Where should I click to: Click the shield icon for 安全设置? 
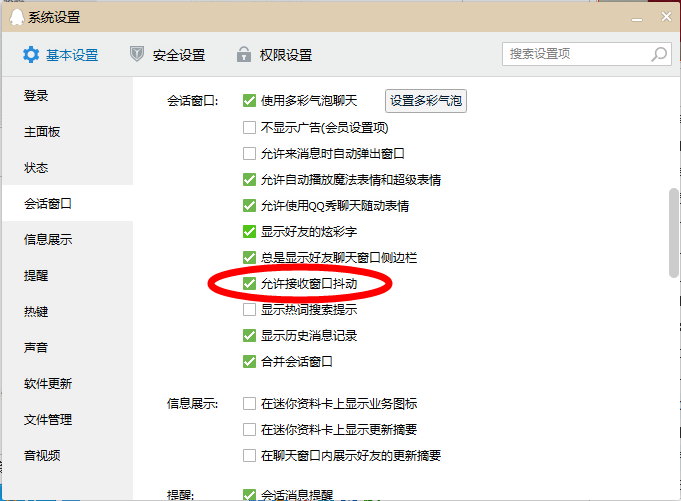coord(137,55)
